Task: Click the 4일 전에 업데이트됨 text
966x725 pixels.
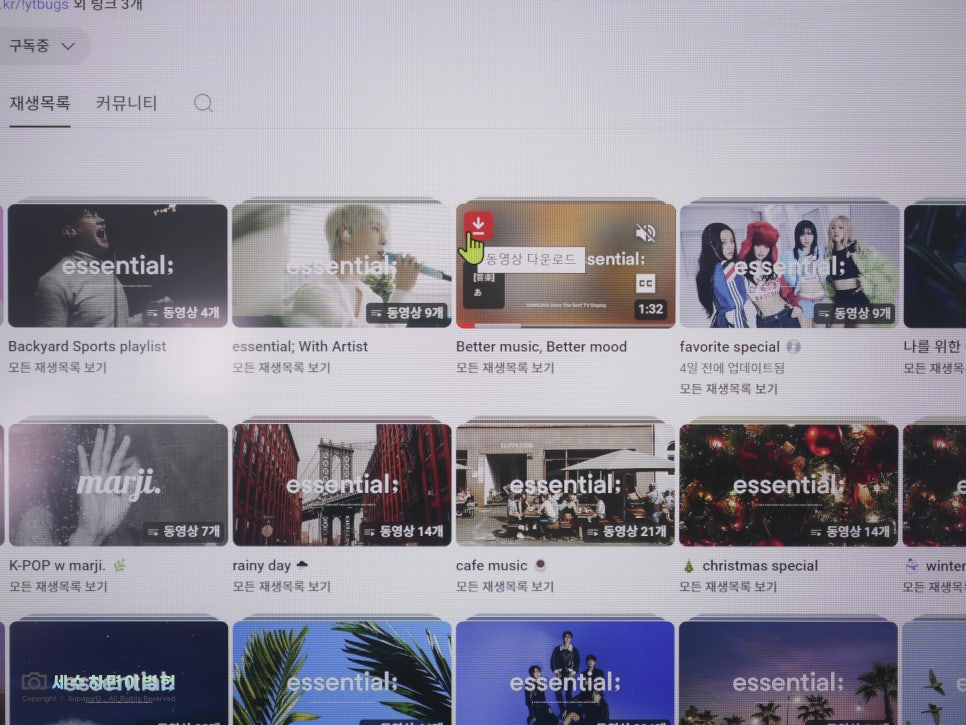Action: (x=732, y=368)
